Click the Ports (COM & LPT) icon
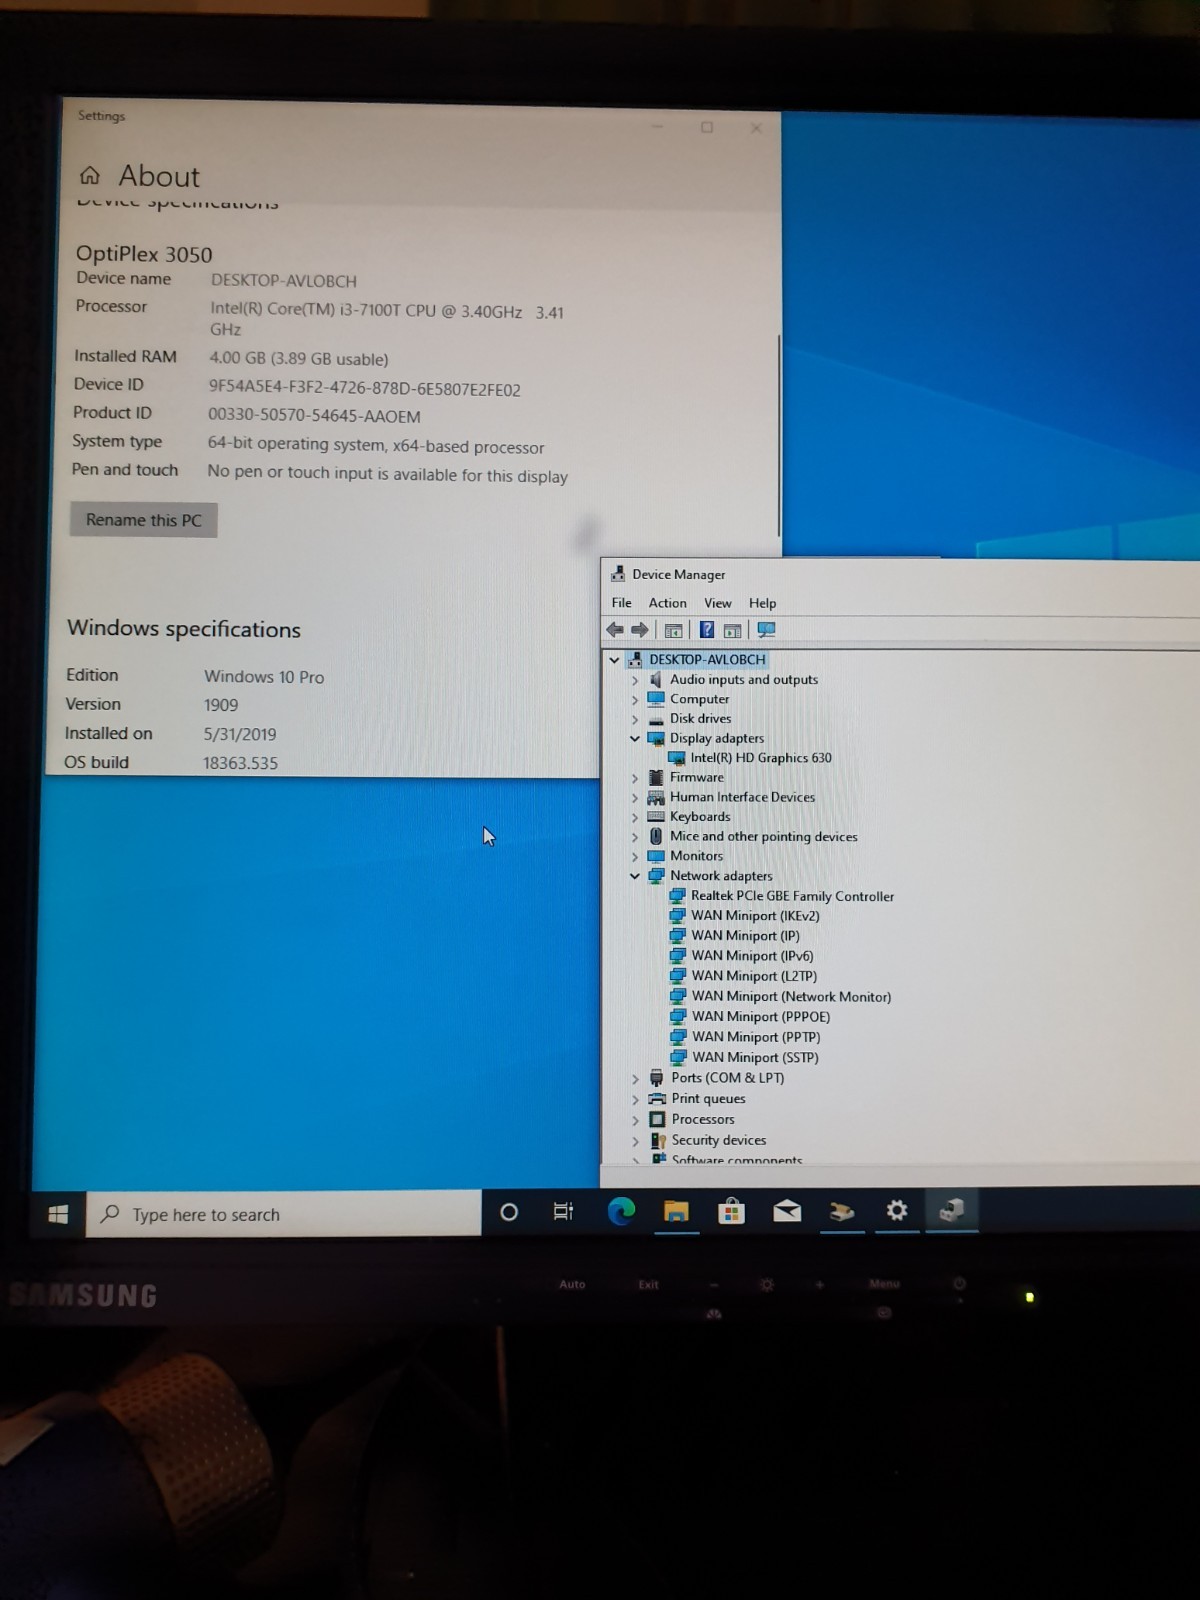Screen dimensions: 1200x1600 coord(657,1078)
